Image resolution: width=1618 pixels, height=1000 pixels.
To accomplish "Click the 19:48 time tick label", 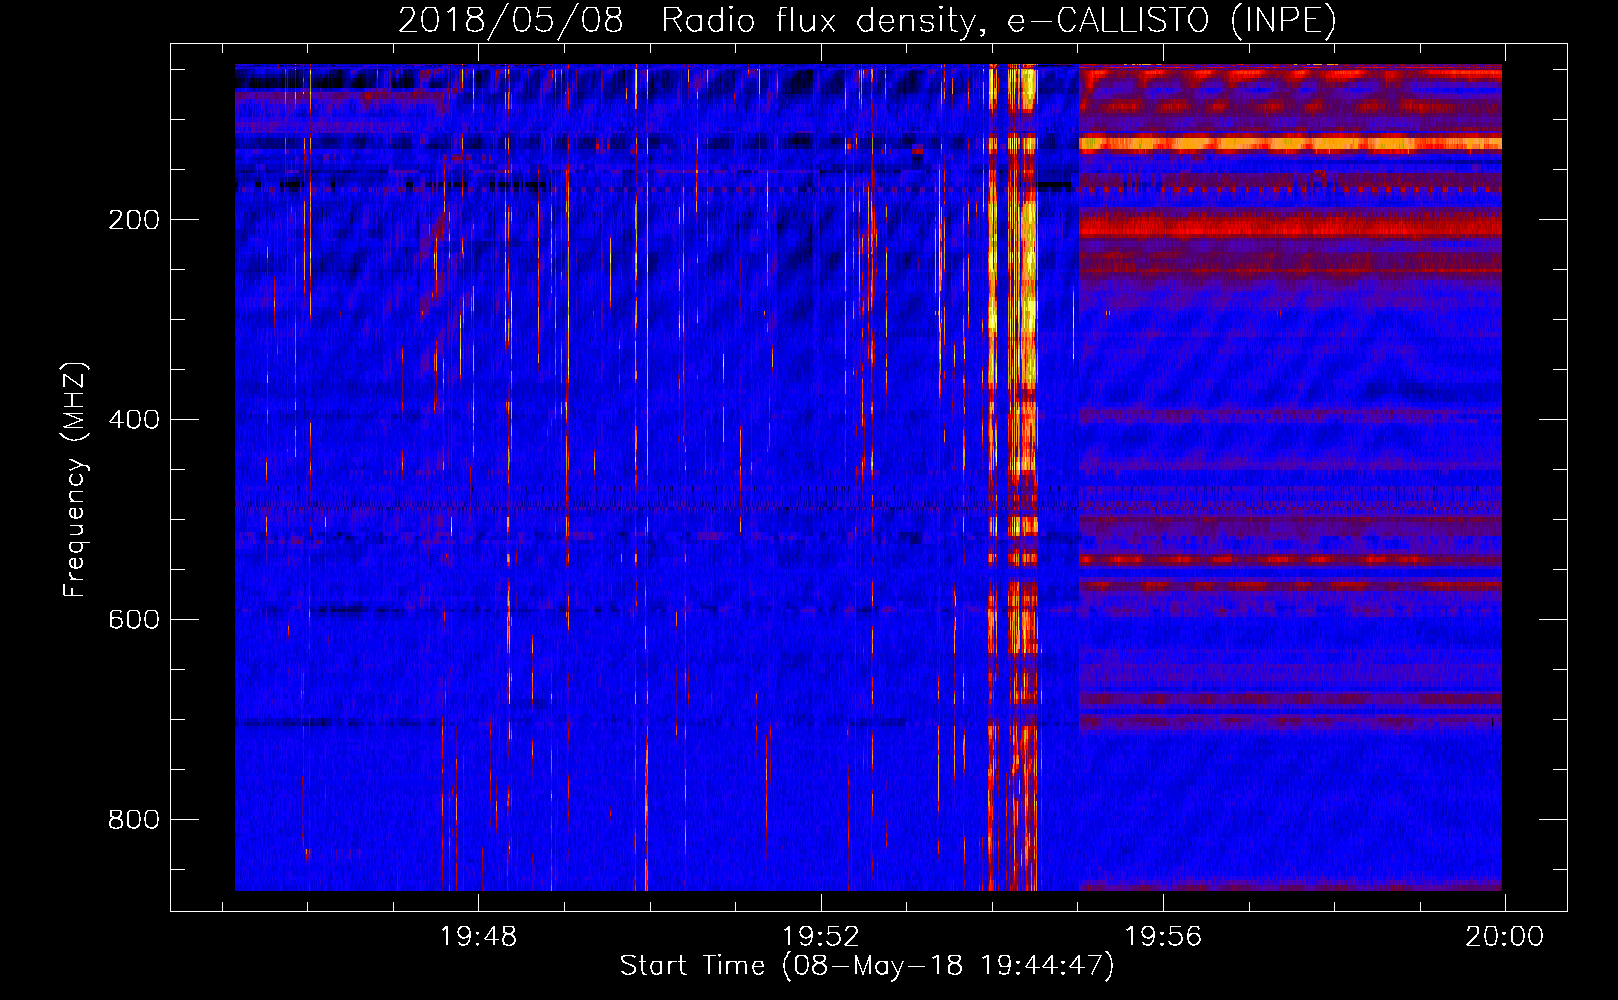I will [479, 937].
